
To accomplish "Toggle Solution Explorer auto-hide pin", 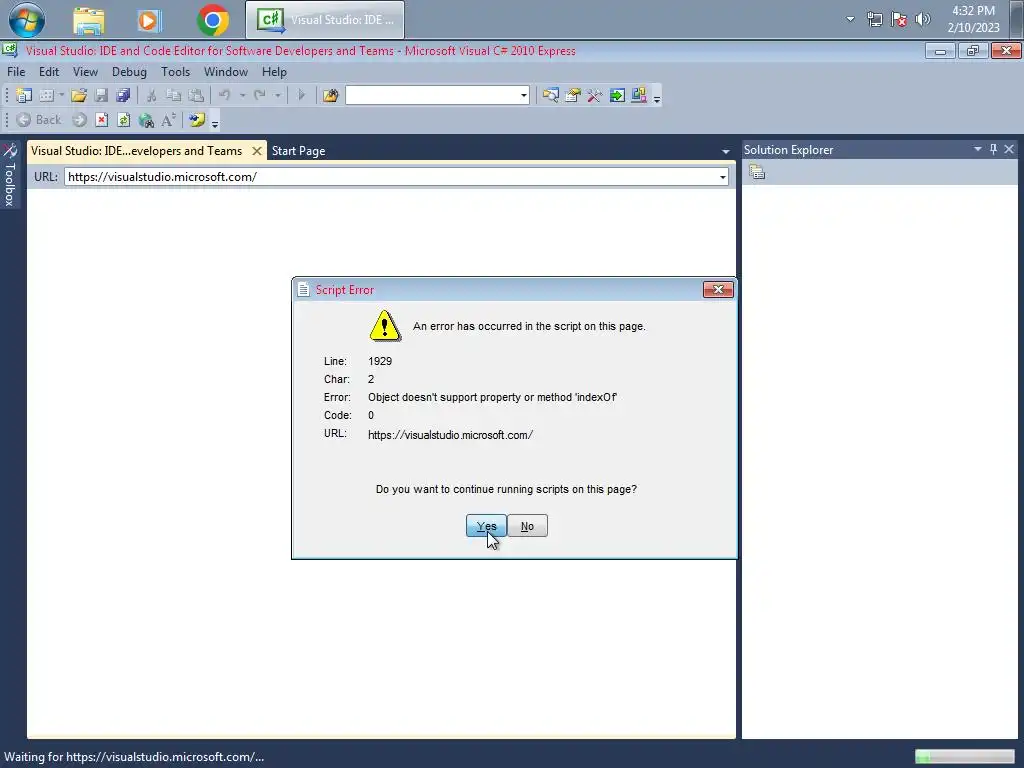I will (993, 150).
